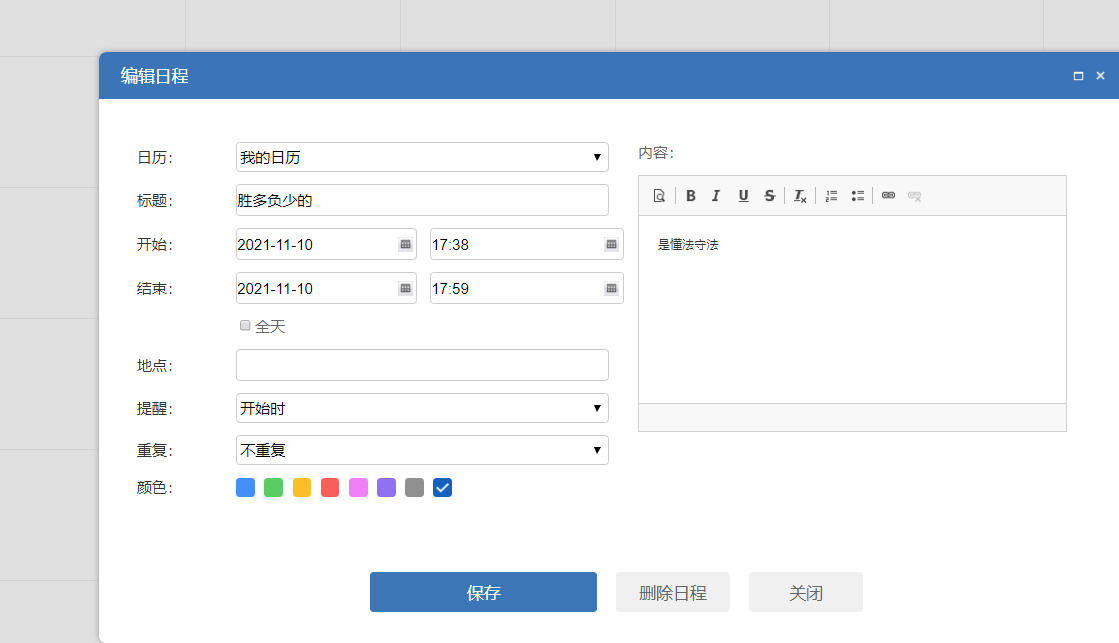Open start date calendar picker
This screenshot has height=643, width=1119.
405,244
